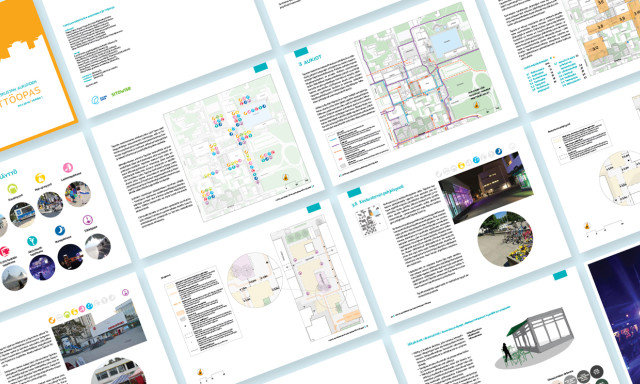Click the SITOWISE logo

point(121,90)
